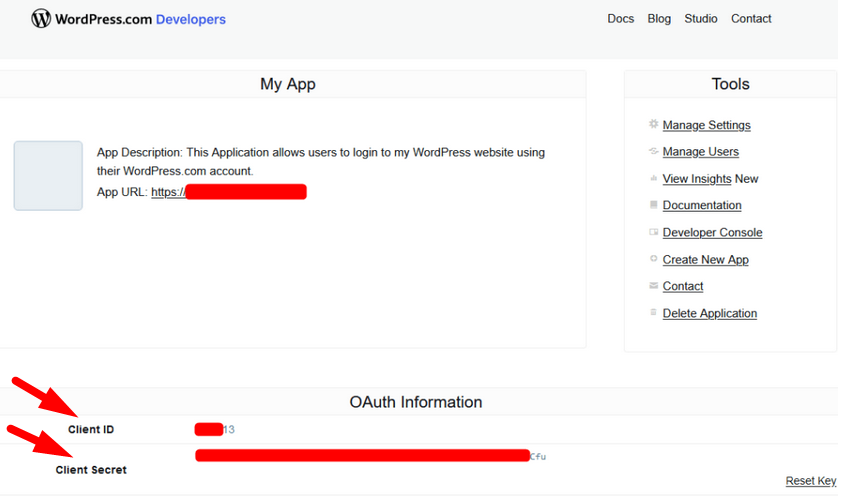Click the OAuth Information heading
The image size is (843, 500).
(416, 402)
